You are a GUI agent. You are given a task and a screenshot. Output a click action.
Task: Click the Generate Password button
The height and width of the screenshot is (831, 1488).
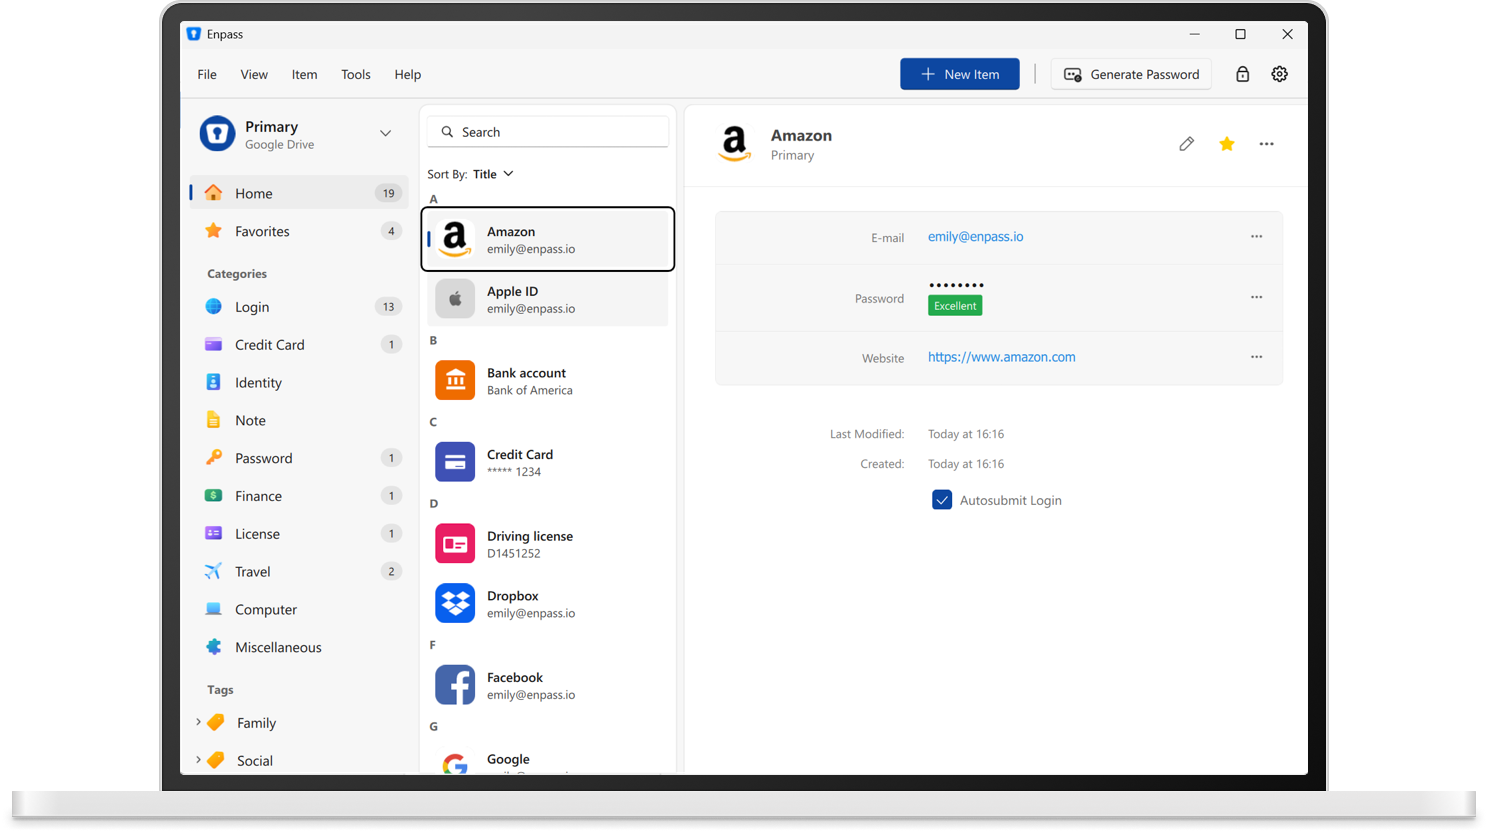tap(1131, 74)
